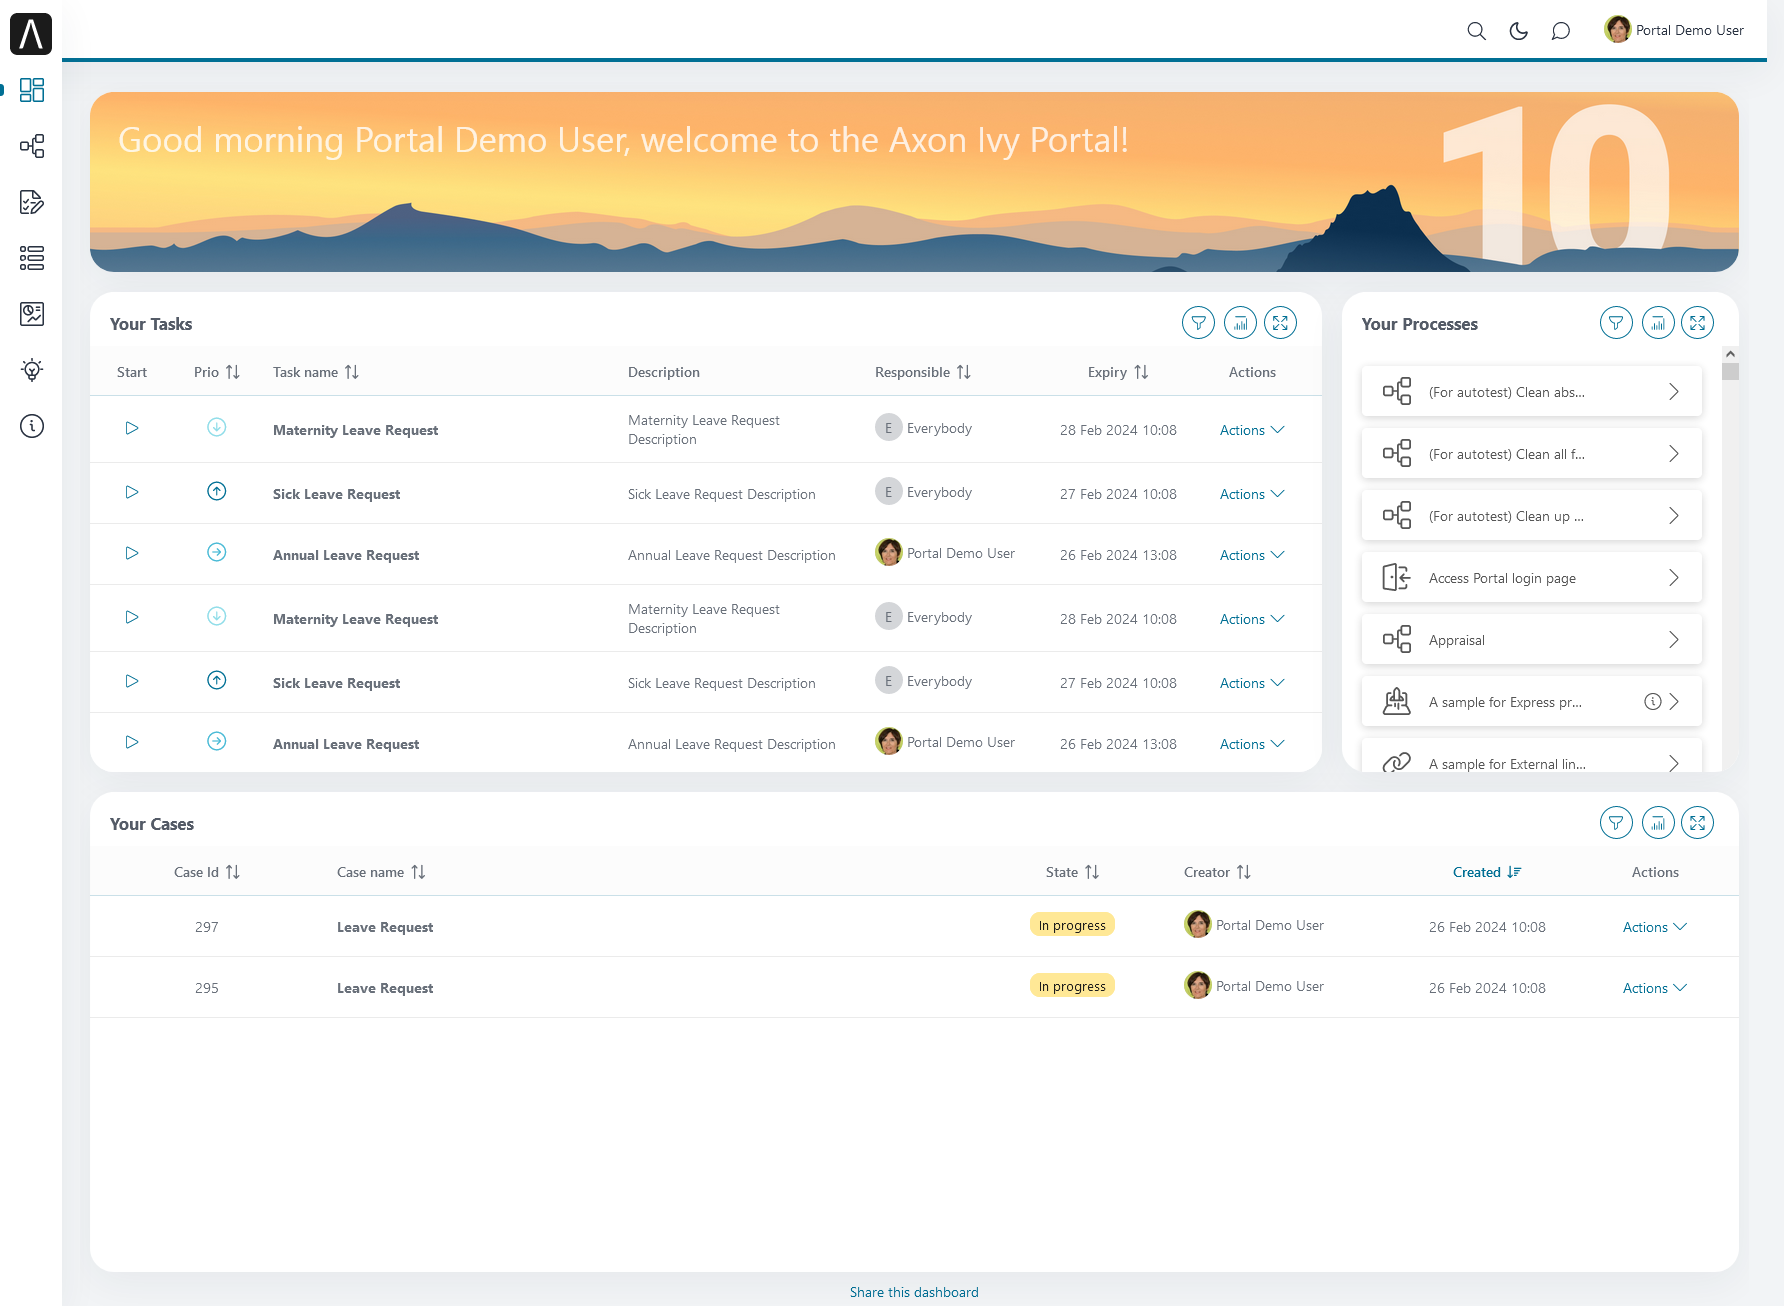
Task: Open Actions dropdown for case 295
Action: pos(1655,988)
